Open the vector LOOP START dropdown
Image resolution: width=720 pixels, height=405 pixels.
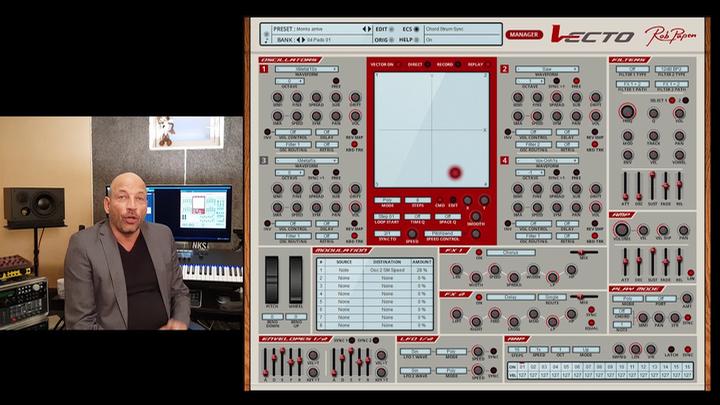coord(387,216)
